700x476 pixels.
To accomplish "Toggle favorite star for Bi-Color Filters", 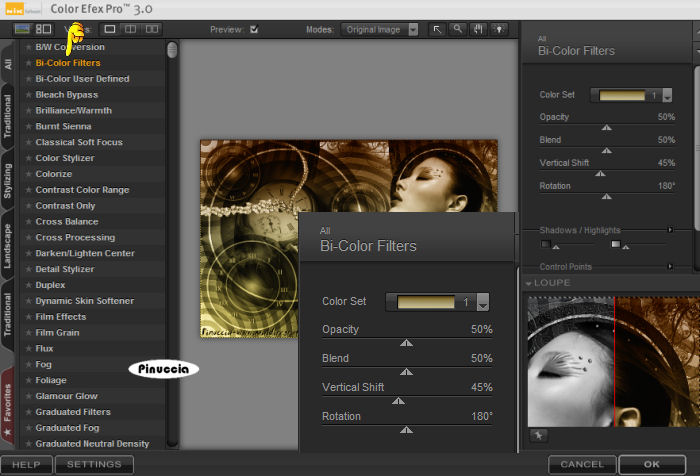I will click(x=29, y=63).
